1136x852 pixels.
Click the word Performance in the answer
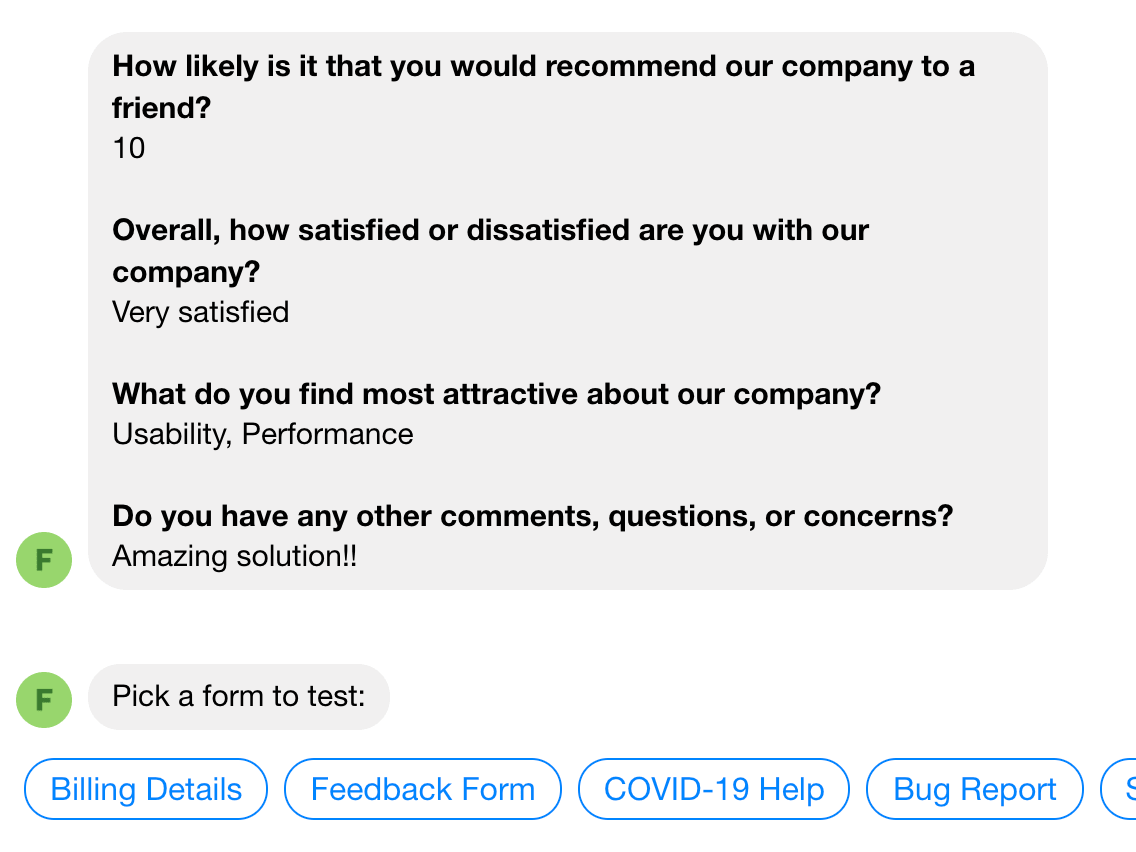tap(328, 435)
